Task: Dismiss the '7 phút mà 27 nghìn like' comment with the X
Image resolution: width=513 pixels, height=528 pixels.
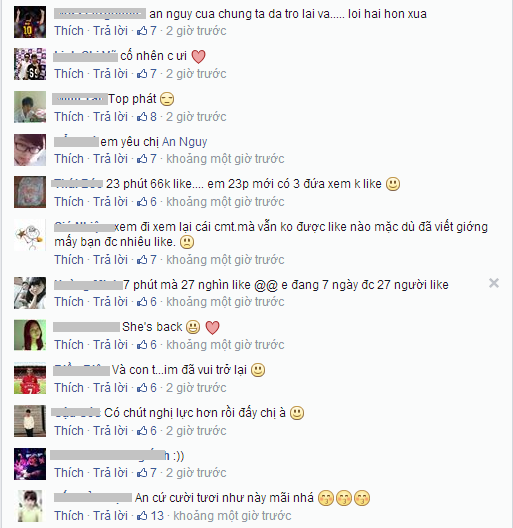Action: tap(494, 283)
